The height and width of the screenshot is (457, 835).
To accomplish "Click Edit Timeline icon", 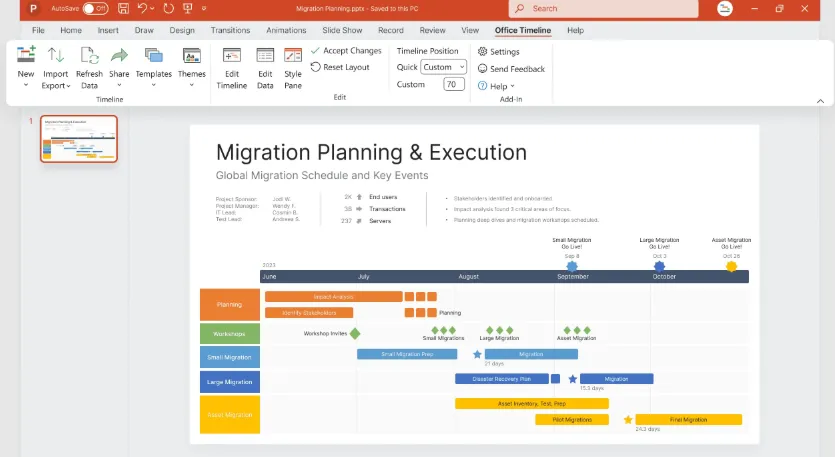I will 232,55.
